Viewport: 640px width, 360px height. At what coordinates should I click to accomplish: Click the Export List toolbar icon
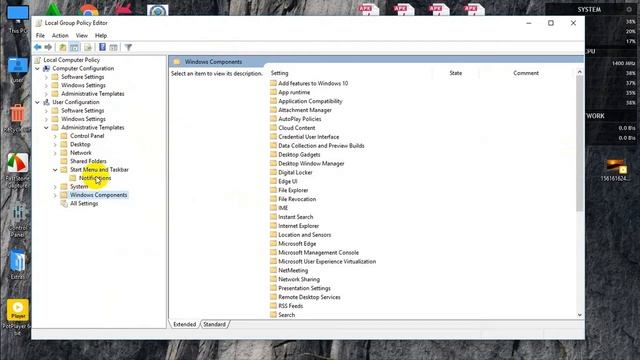click(88, 47)
